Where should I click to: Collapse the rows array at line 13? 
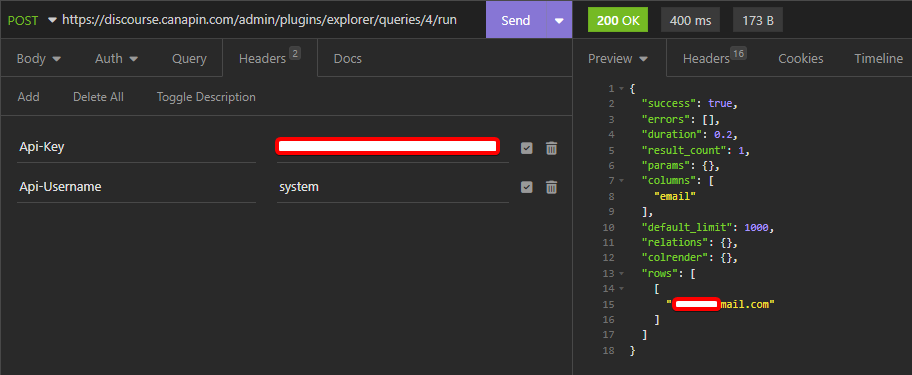click(x=622, y=273)
